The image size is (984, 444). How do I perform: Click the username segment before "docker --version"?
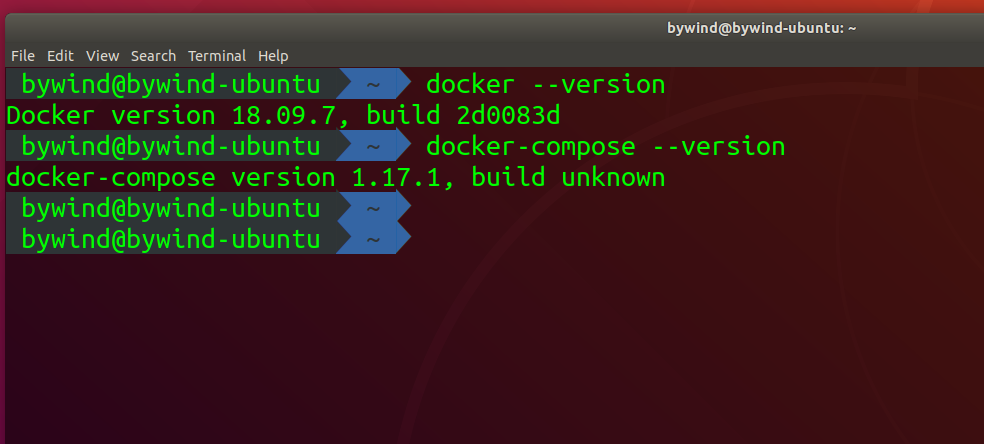click(170, 84)
